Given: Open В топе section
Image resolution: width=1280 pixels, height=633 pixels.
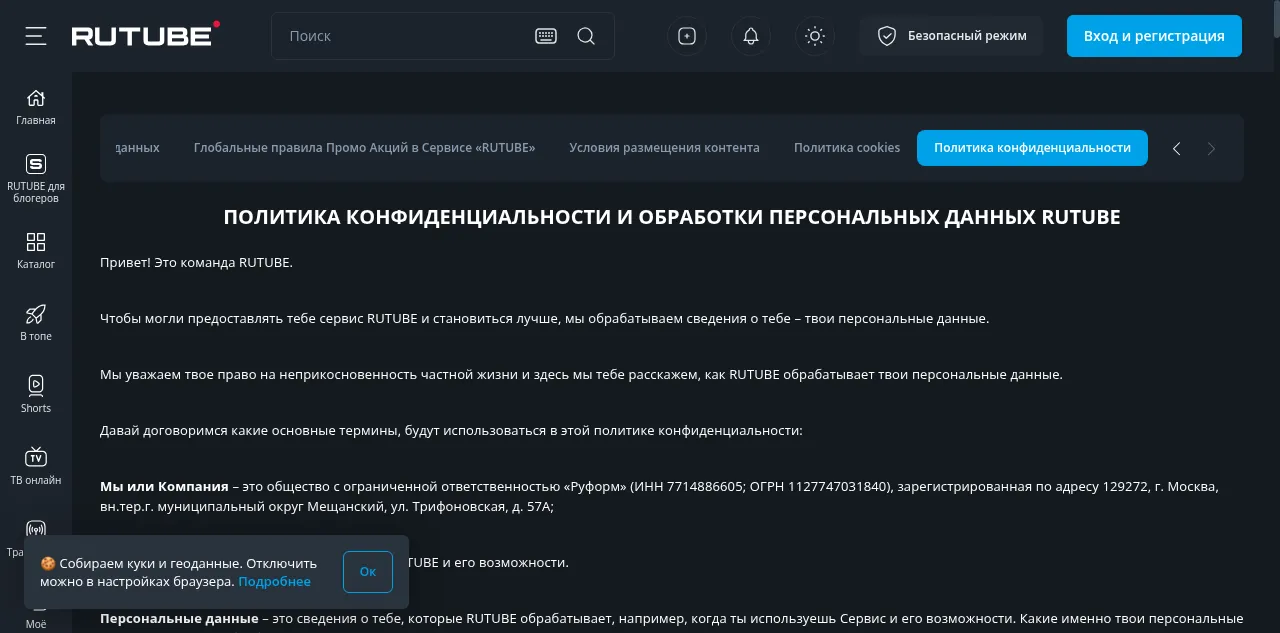Looking at the screenshot, I should tap(36, 323).
